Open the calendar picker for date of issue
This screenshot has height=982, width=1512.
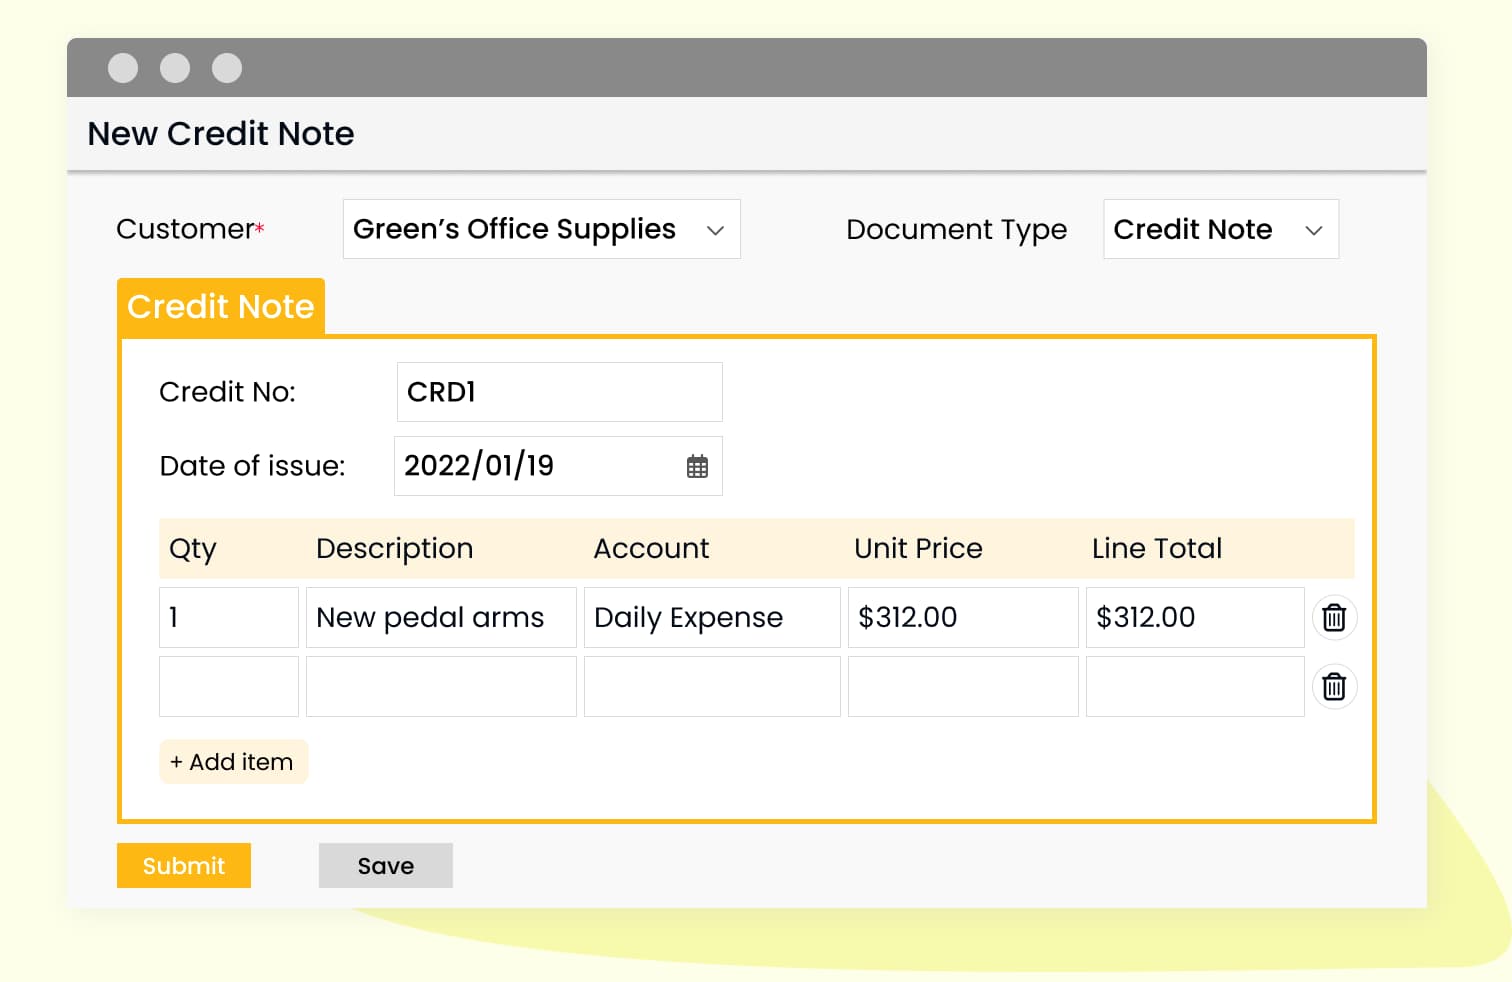[x=697, y=466]
